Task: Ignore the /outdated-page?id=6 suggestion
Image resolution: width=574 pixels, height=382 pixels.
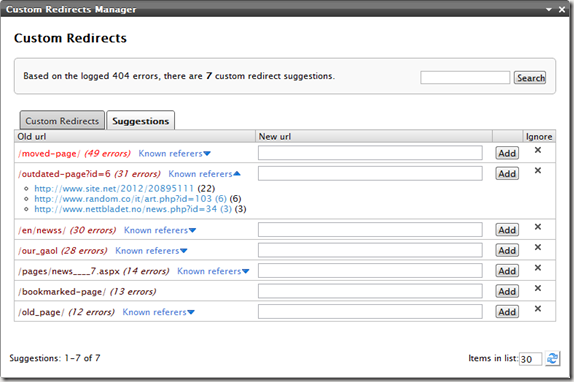Action: [x=537, y=171]
